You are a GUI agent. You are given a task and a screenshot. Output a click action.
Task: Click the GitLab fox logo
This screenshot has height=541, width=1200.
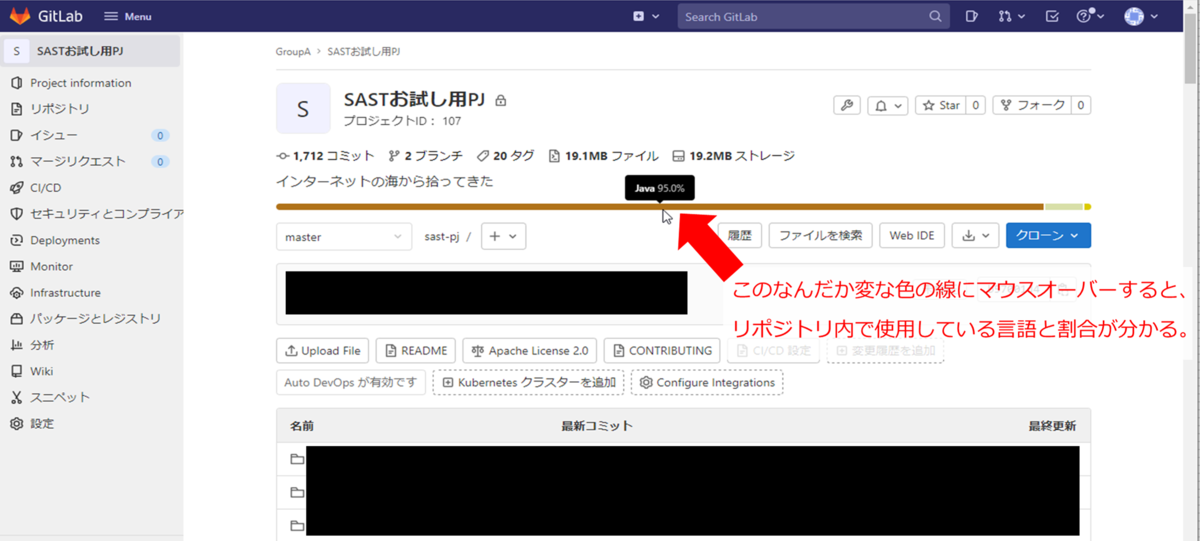20,16
